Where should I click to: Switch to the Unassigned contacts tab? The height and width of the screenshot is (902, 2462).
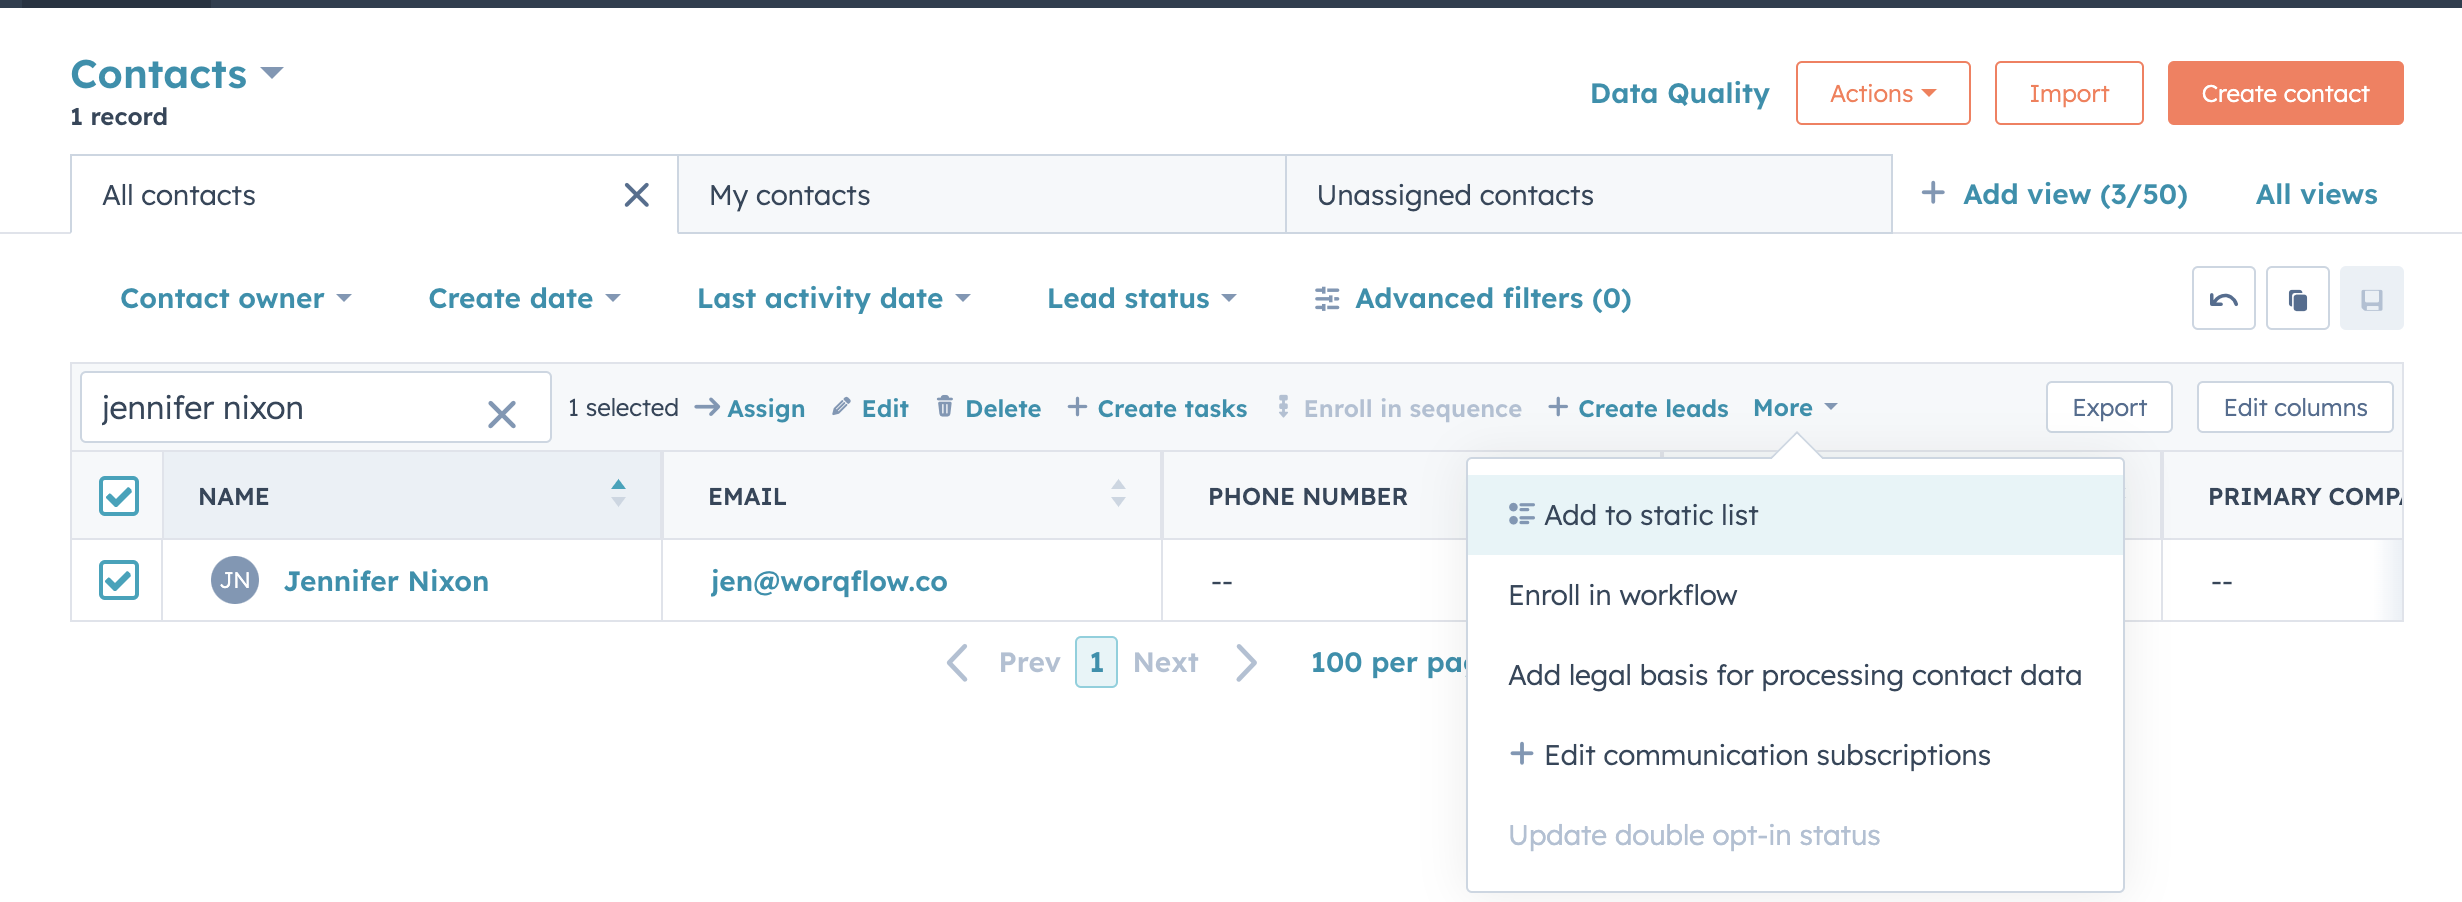click(x=1455, y=194)
